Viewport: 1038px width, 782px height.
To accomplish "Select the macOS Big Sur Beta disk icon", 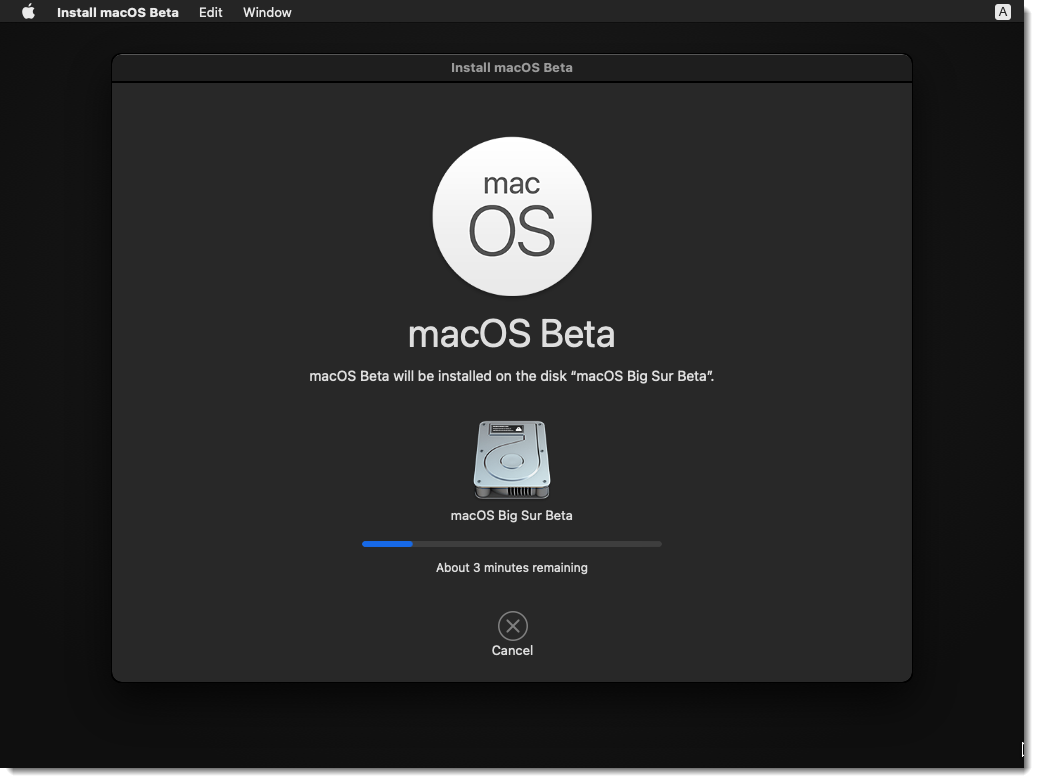I will coord(512,459).
